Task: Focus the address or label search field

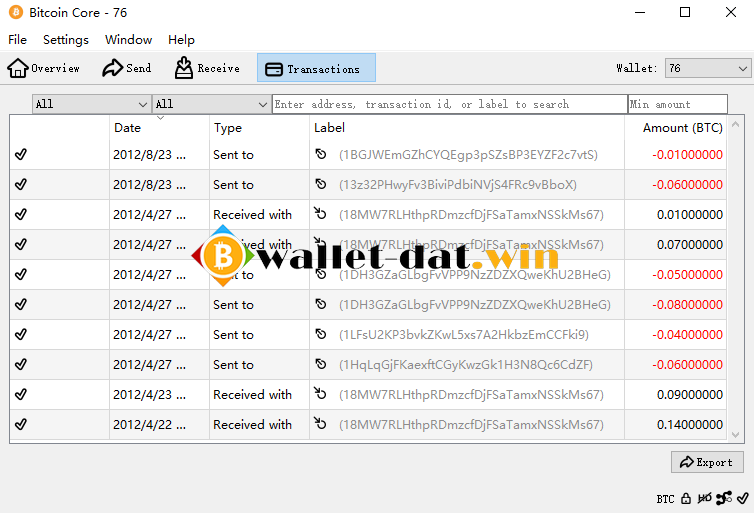Action: pyautogui.click(x=450, y=104)
